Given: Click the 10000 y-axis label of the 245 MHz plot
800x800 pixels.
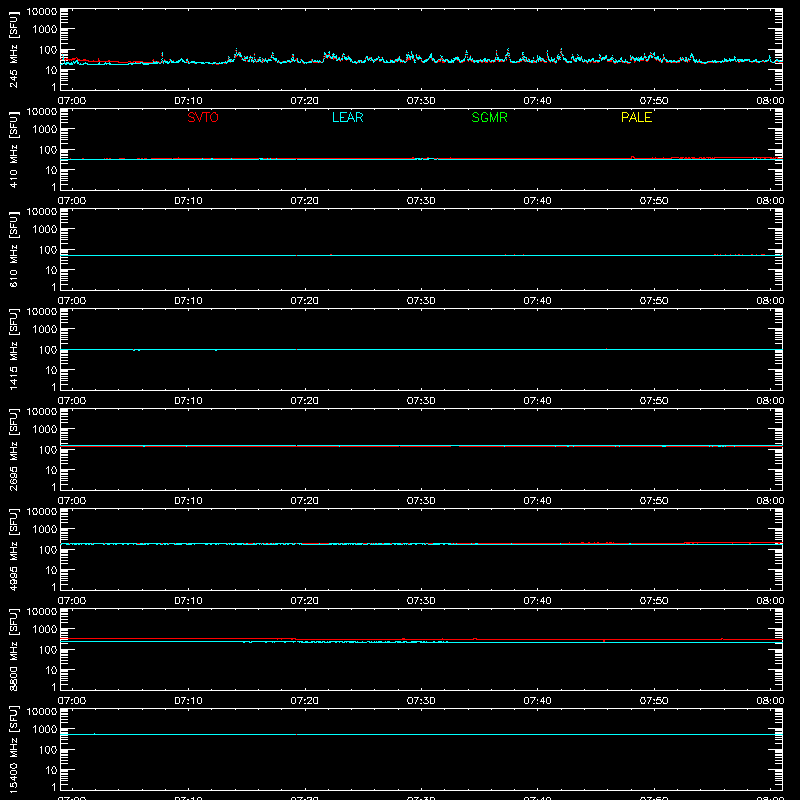Looking at the screenshot, I should (x=42, y=12).
